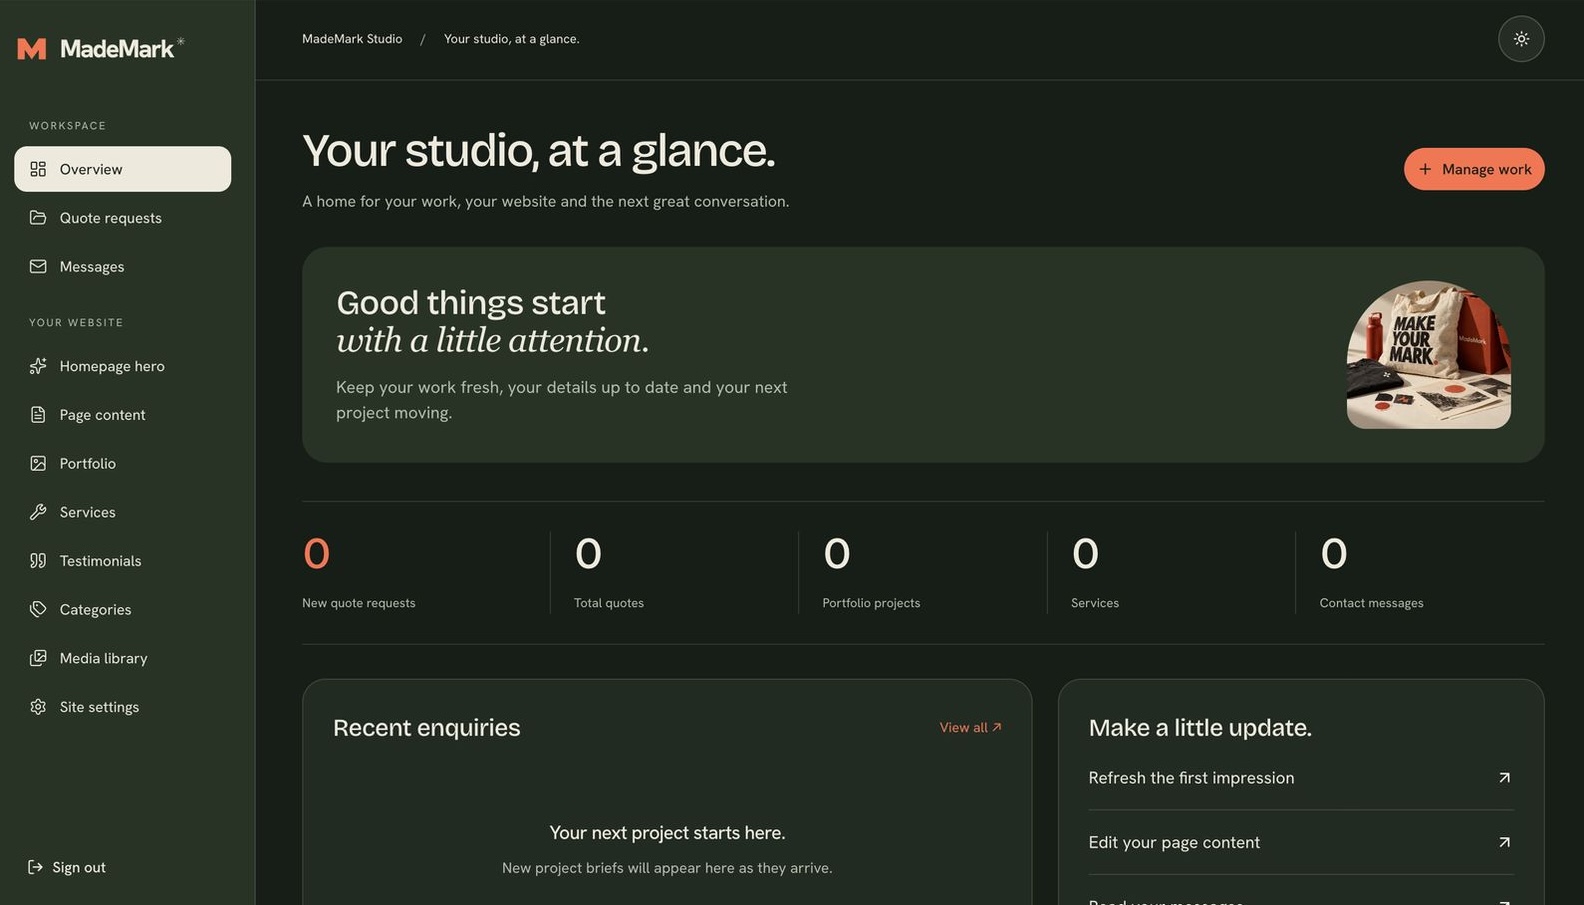This screenshot has height=905, width=1584.
Task: Click the Categories tag icon
Action: tap(38, 610)
